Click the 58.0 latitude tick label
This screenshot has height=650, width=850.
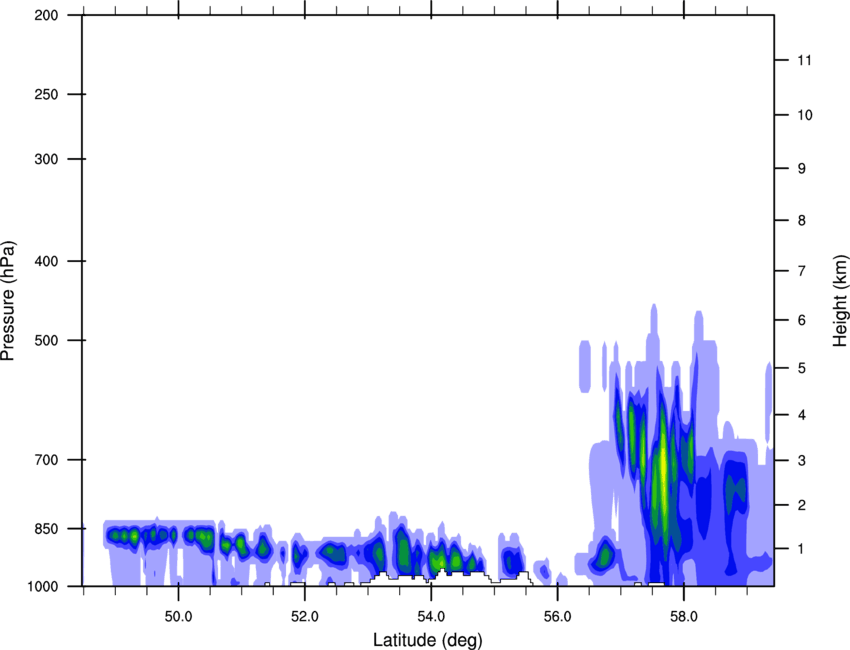pyautogui.click(x=684, y=616)
